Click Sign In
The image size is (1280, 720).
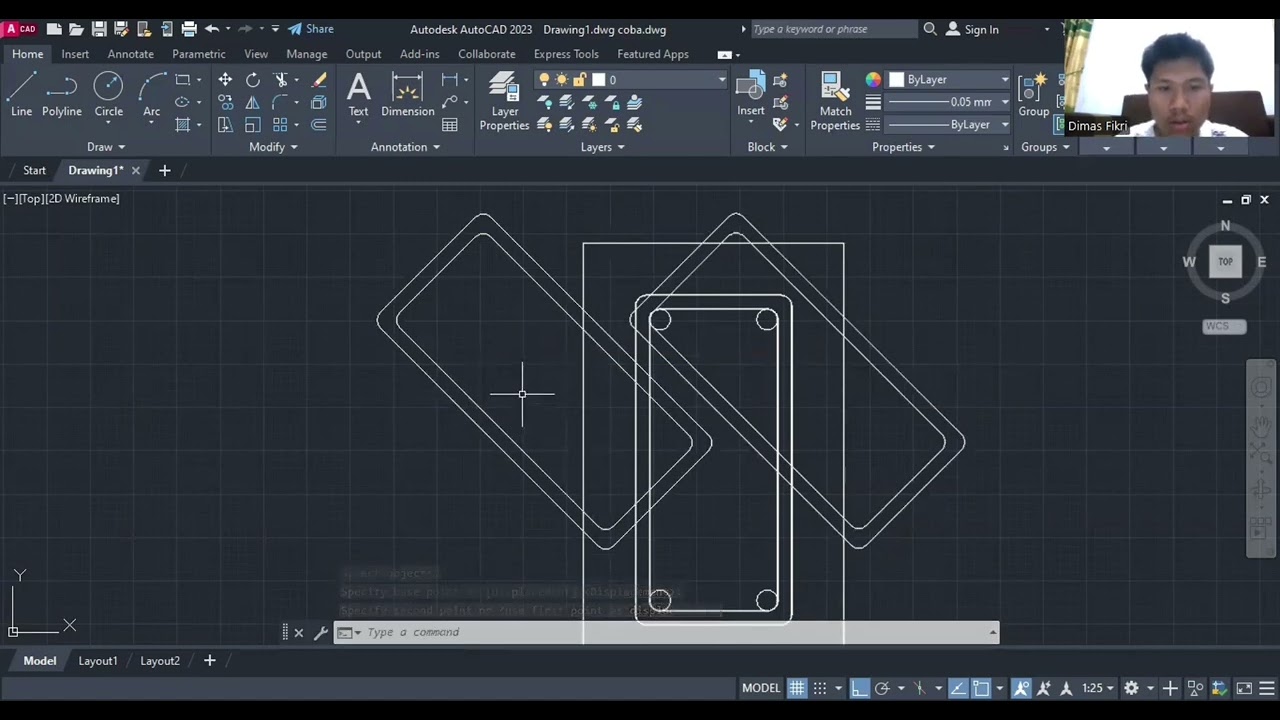click(973, 29)
